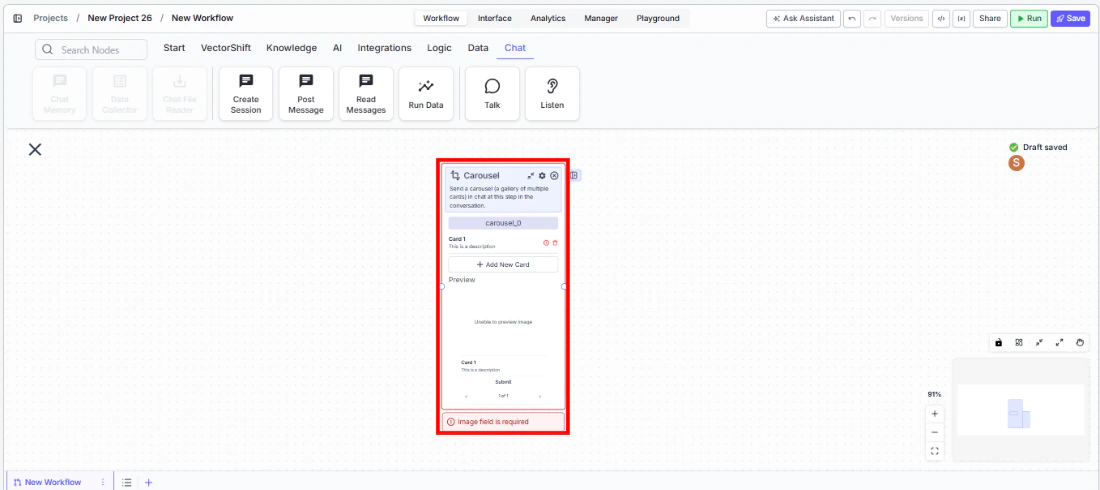1100x490 pixels.
Task: Run the workflow
Action: [x=1028, y=19]
